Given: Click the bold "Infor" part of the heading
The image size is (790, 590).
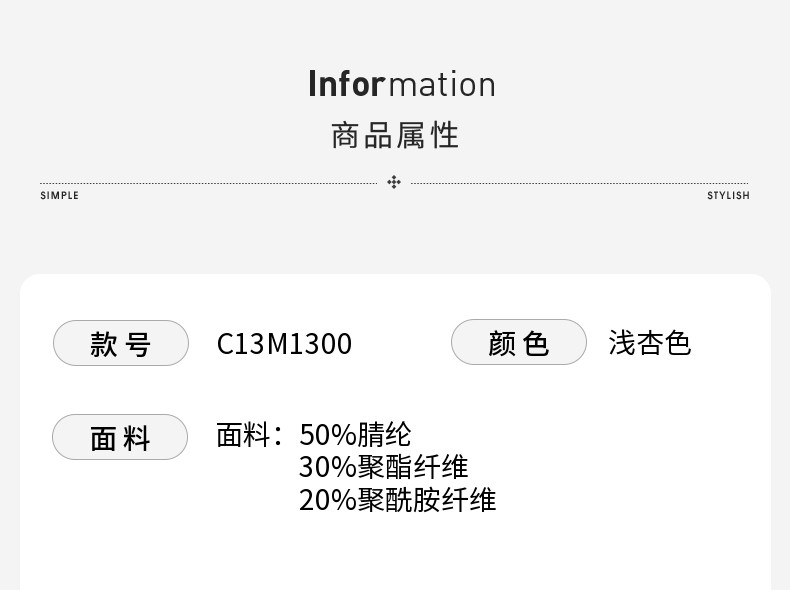Looking at the screenshot, I should [x=346, y=84].
